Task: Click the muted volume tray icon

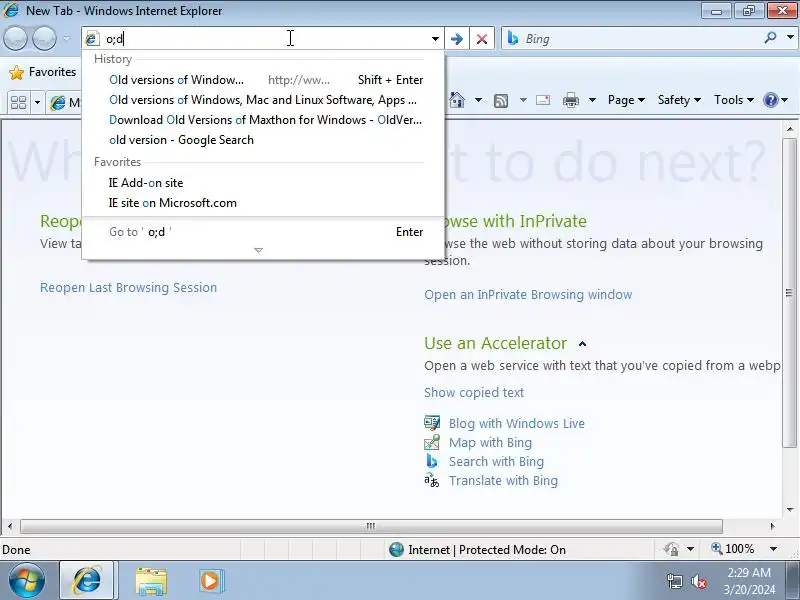Action: (x=698, y=581)
